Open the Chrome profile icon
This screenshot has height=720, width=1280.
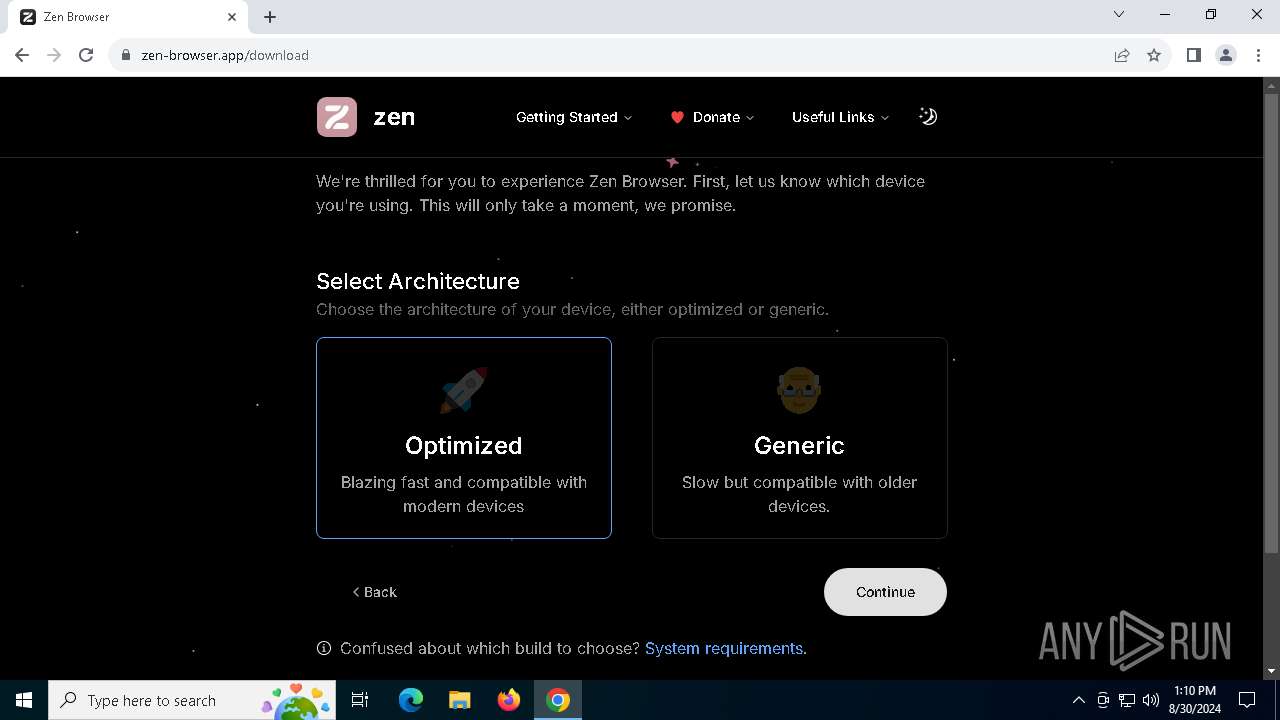click(1226, 55)
